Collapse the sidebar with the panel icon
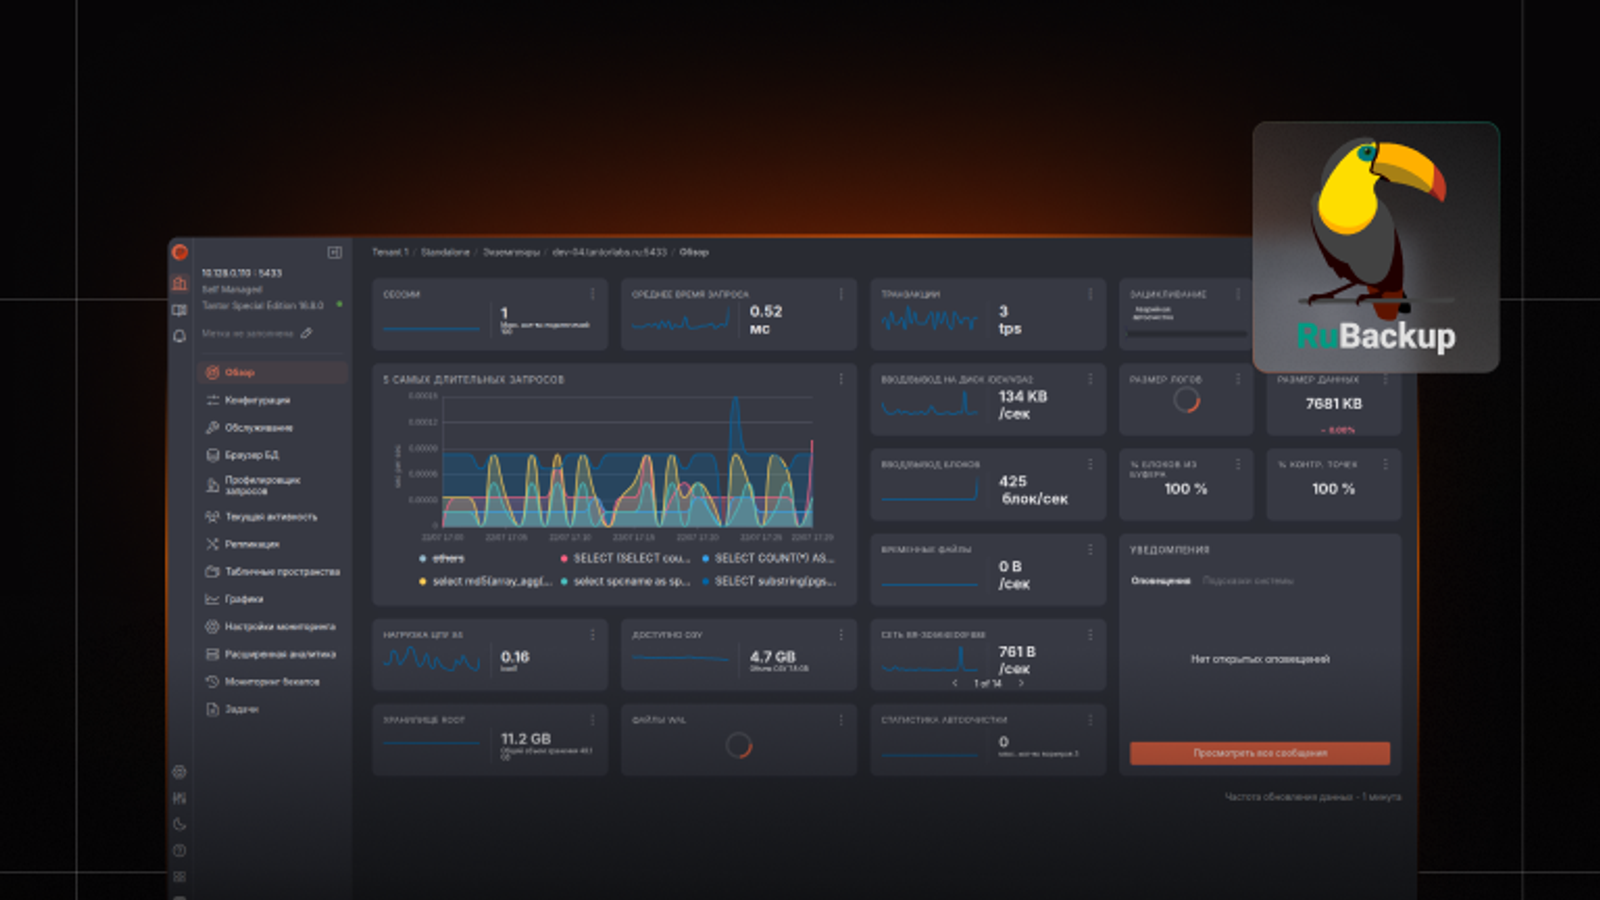This screenshot has width=1600, height=900. [x=335, y=252]
